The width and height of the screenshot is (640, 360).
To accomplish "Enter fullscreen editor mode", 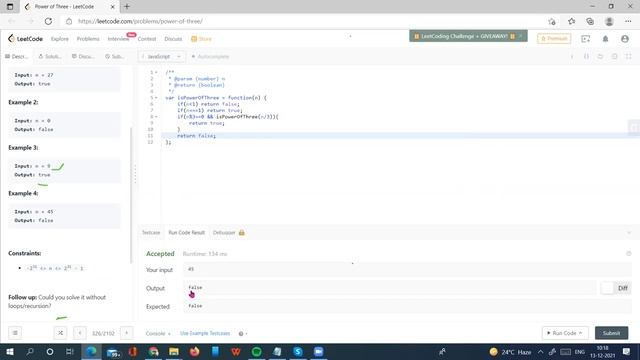I will (629, 56).
